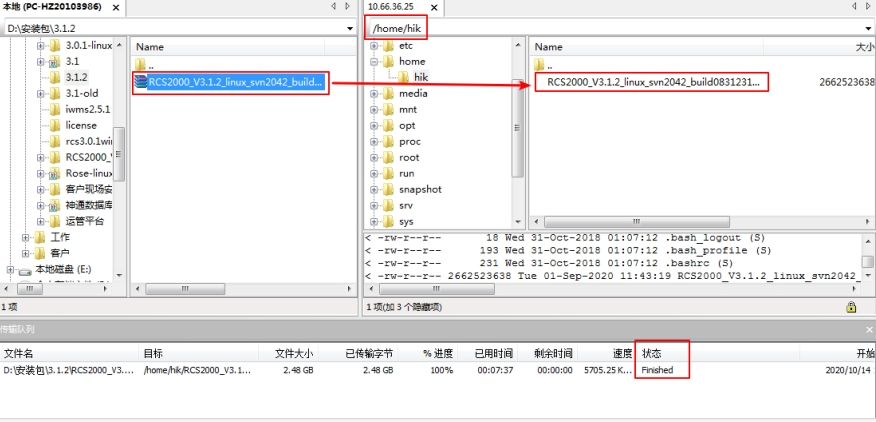Select the 3.1-old folder in local tree
Viewport: 876px width, 422px height.
tap(83, 93)
